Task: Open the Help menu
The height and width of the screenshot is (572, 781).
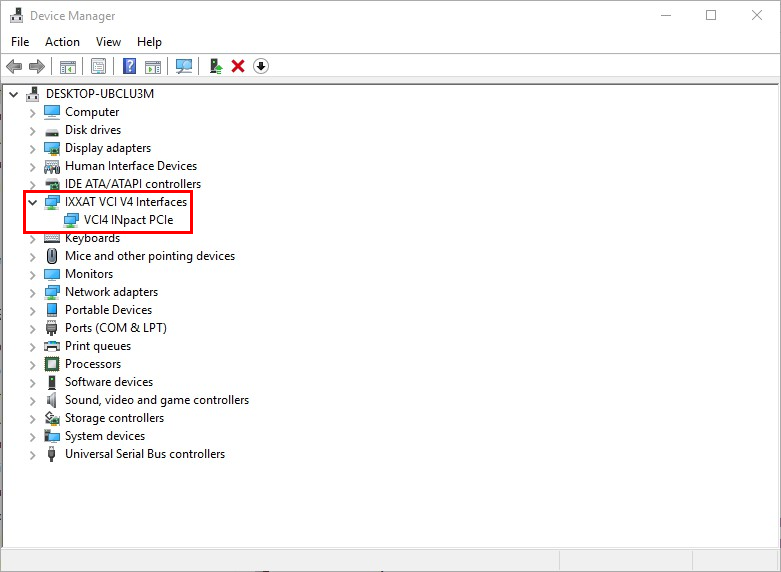Action: click(x=149, y=42)
